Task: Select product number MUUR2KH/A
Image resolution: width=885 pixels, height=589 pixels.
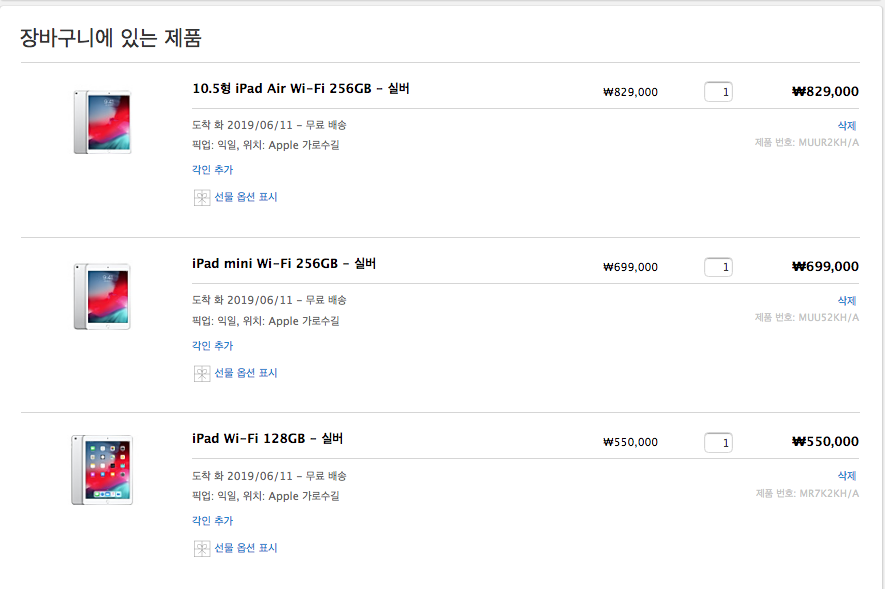Action: pyautogui.click(x=807, y=143)
